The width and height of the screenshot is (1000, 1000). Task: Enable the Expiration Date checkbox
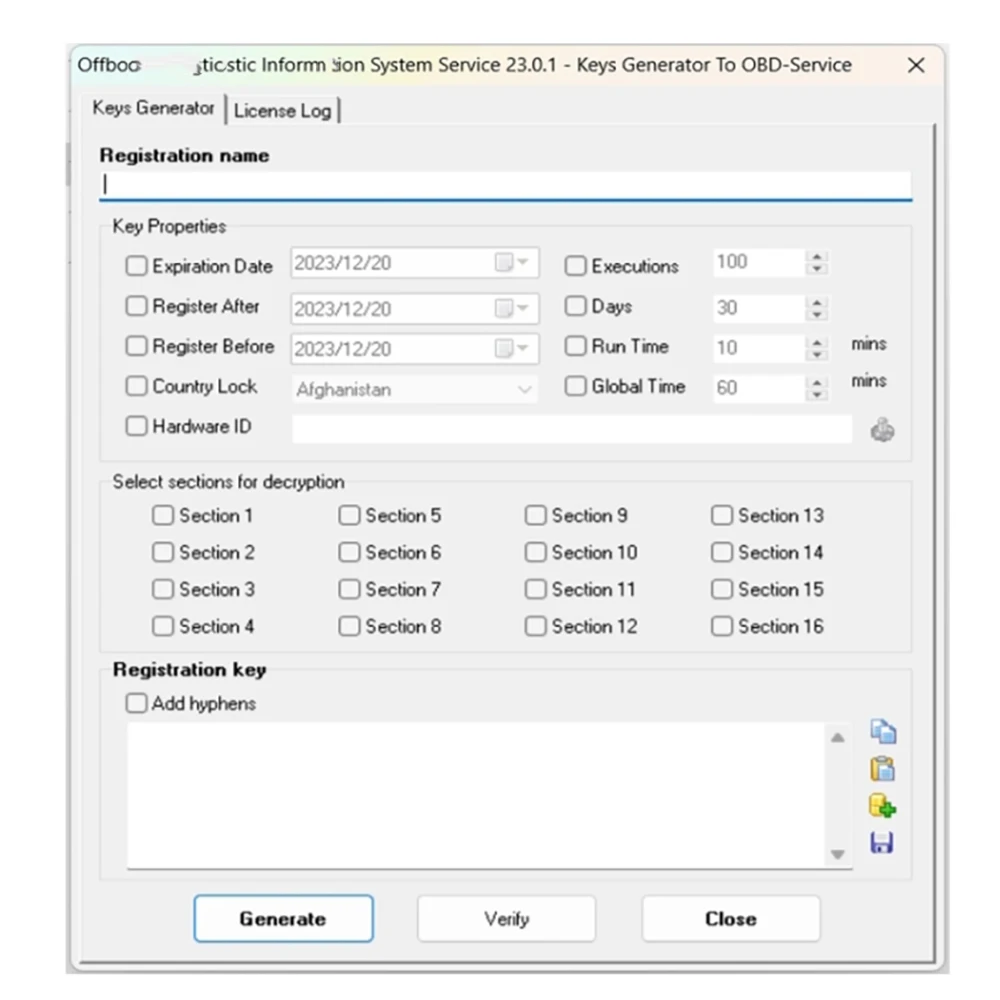(136, 265)
